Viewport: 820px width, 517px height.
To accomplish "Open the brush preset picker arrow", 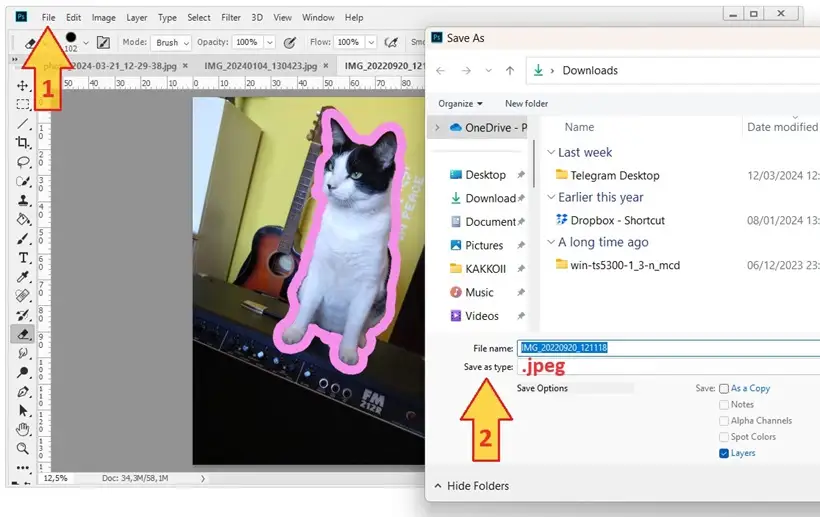I will (x=86, y=43).
